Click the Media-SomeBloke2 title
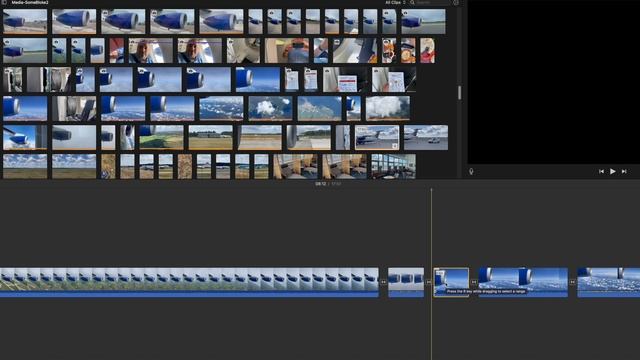 coord(30,2)
